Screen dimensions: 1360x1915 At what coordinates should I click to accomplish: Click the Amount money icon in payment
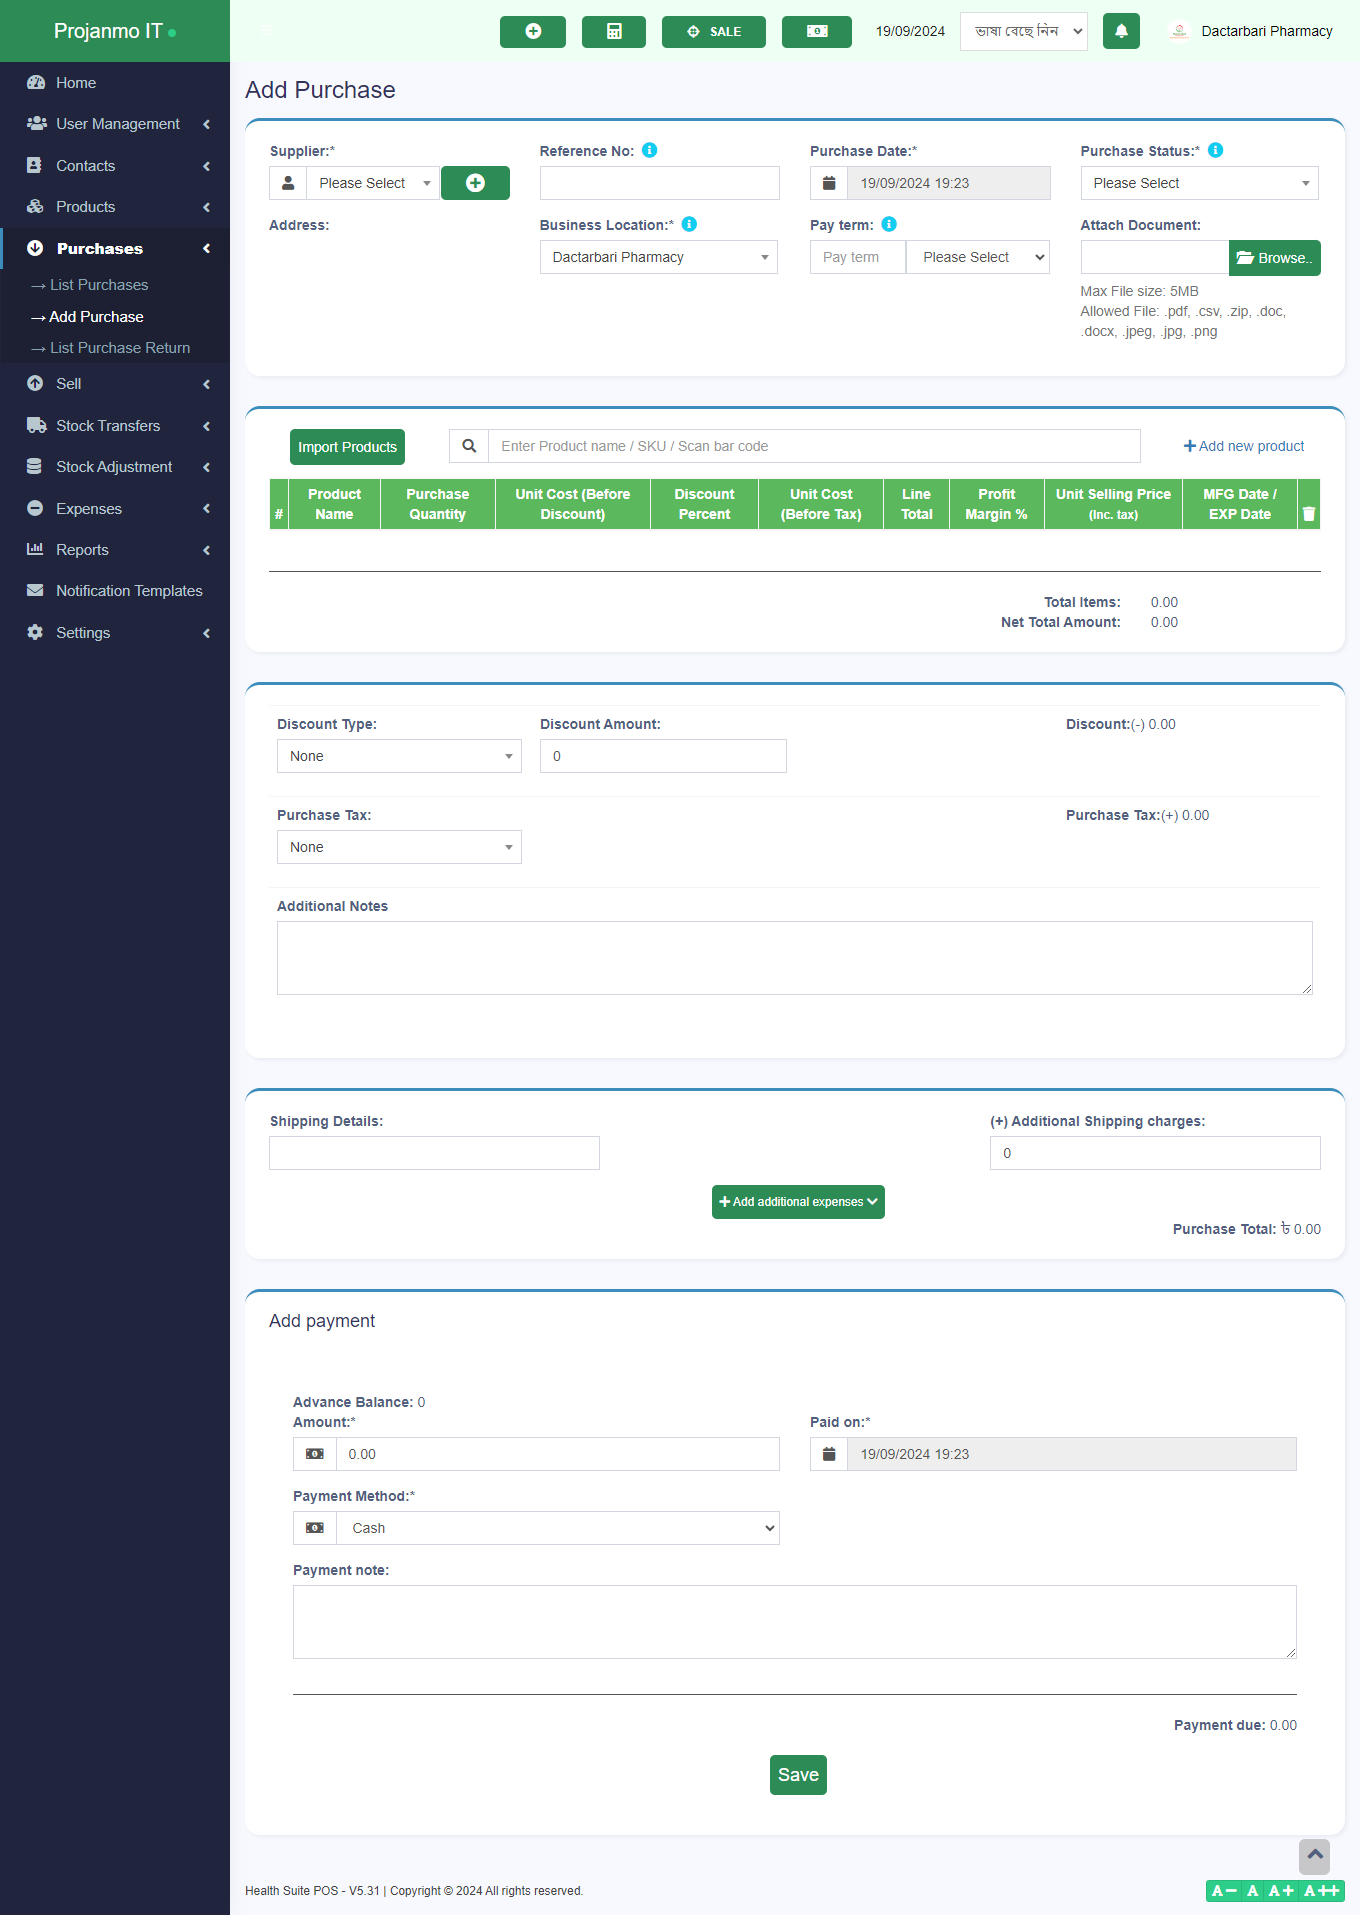315,1454
